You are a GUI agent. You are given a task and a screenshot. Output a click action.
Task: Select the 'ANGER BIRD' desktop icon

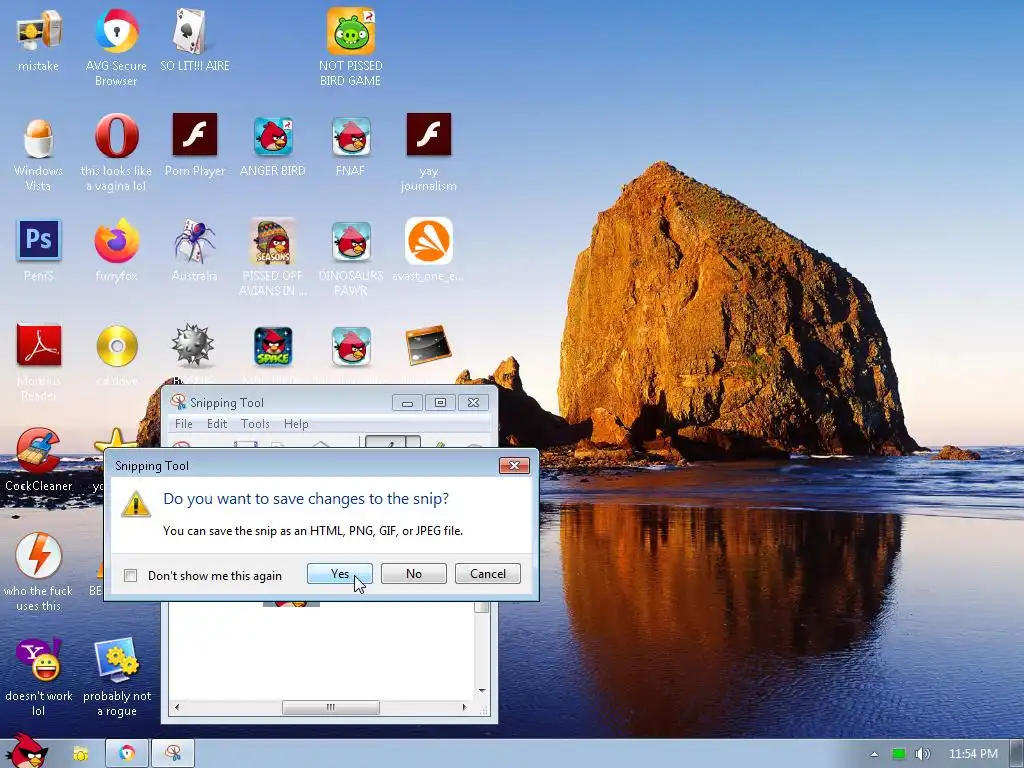(273, 147)
